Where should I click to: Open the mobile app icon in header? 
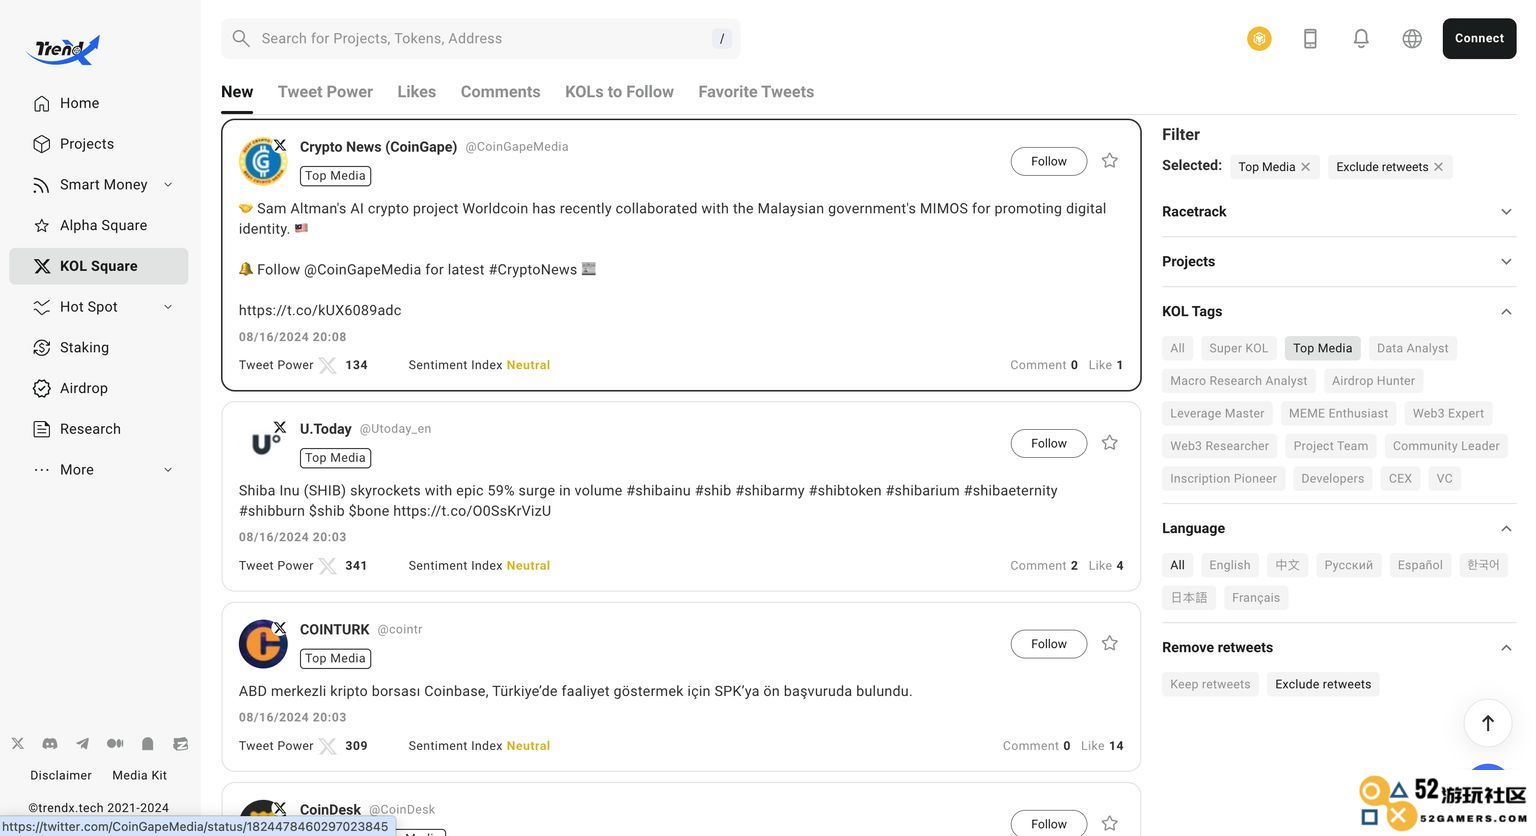(1310, 38)
